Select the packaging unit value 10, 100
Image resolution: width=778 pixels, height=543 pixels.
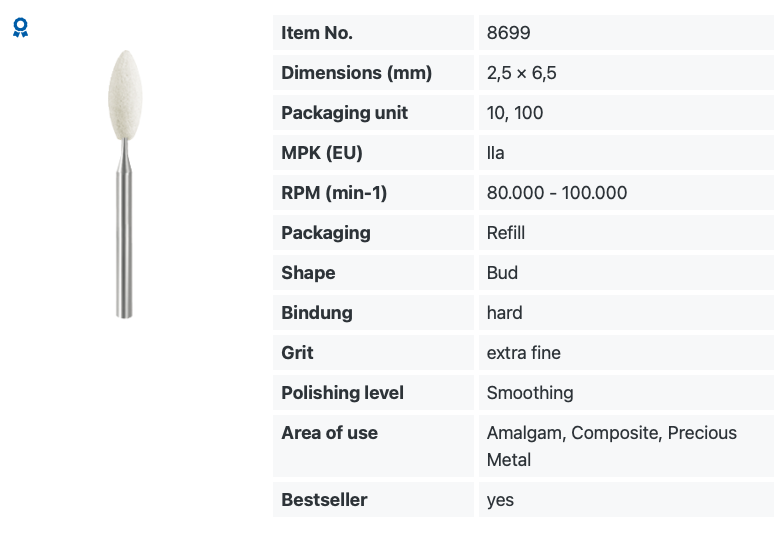coord(515,113)
